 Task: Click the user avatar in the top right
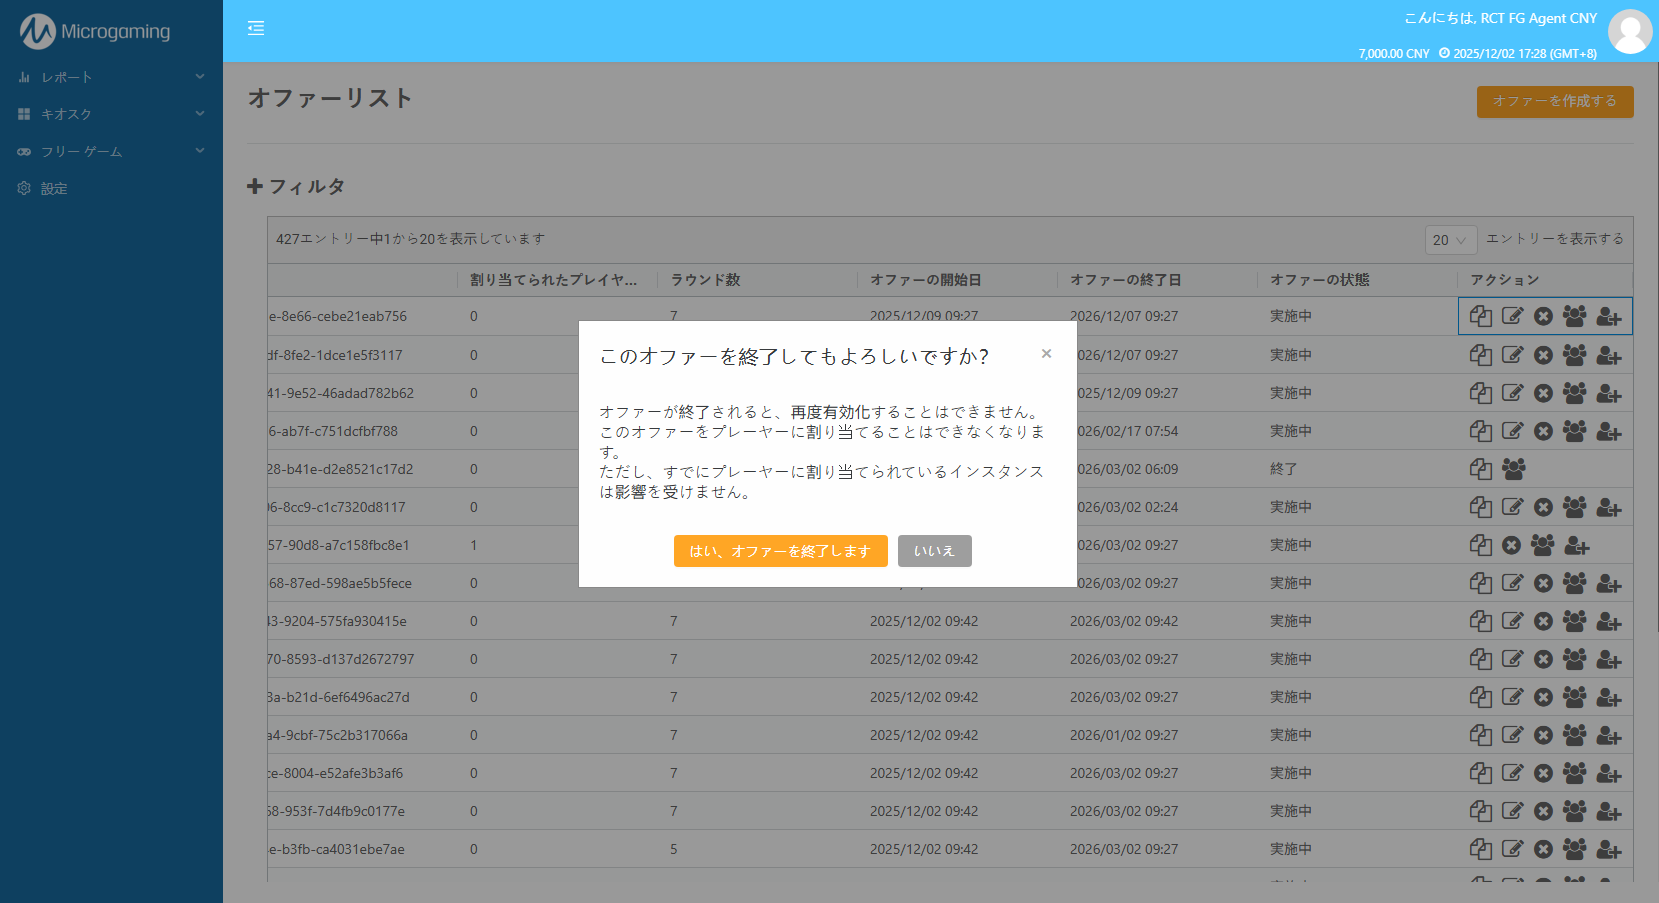coord(1630,31)
